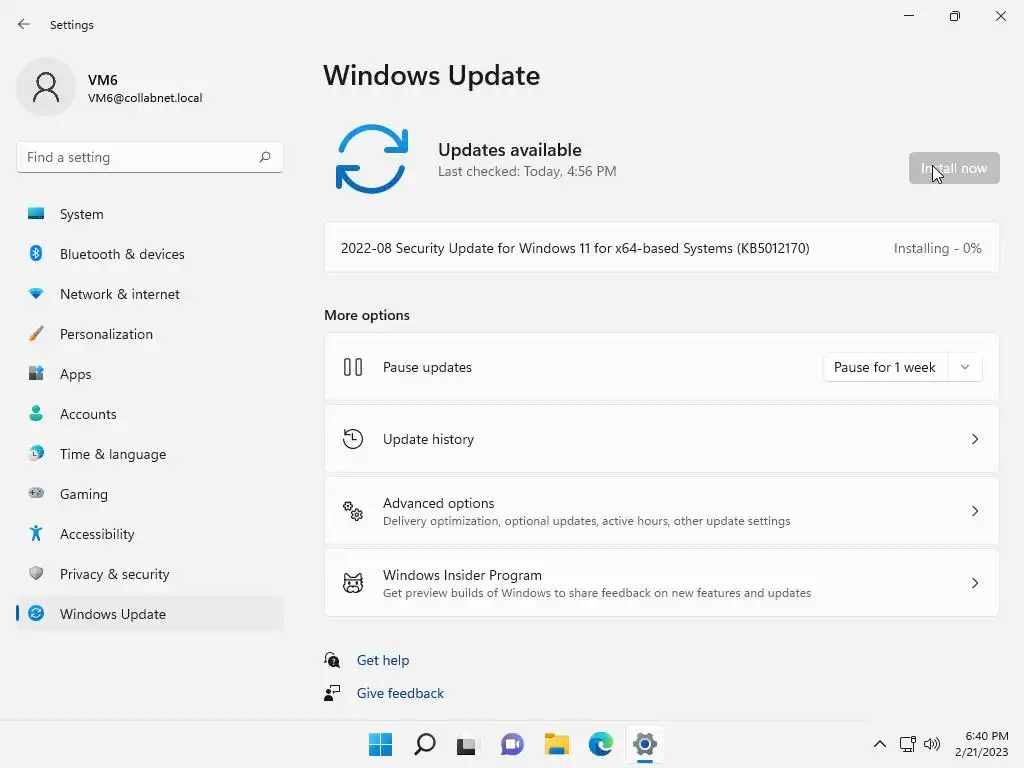This screenshot has height=768, width=1024.
Task: Open File Explorer from the taskbar
Action: 556,744
